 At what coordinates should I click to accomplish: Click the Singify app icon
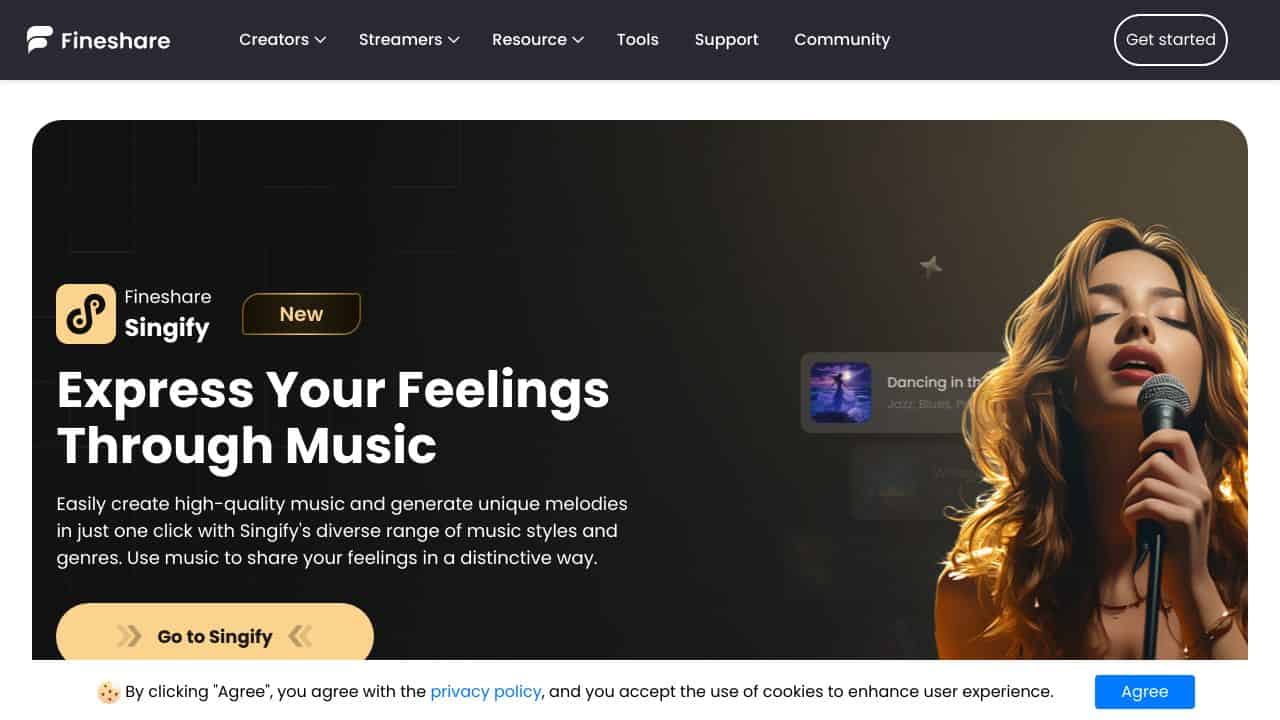pos(86,314)
